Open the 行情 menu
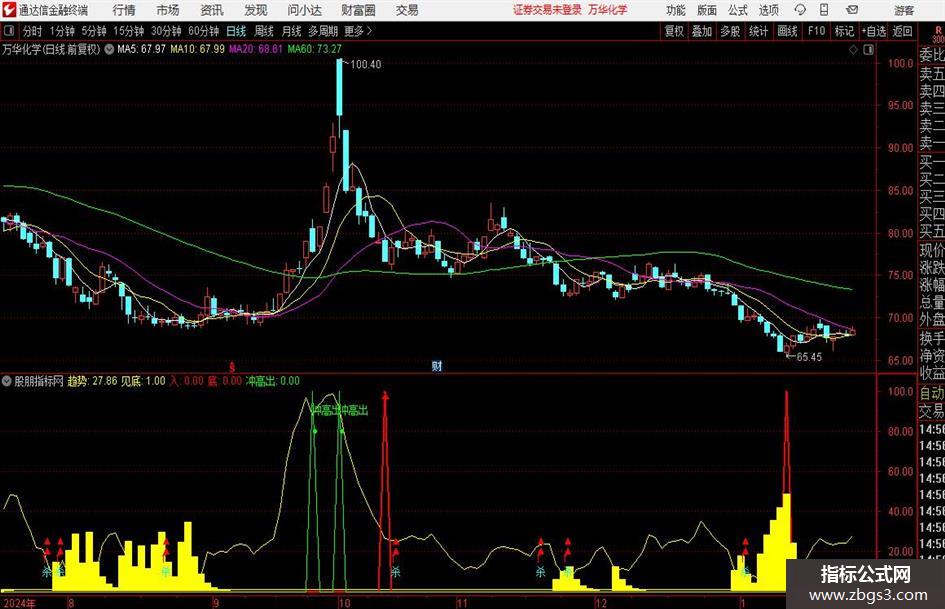Screen dimensions: 945x609 click(124, 10)
